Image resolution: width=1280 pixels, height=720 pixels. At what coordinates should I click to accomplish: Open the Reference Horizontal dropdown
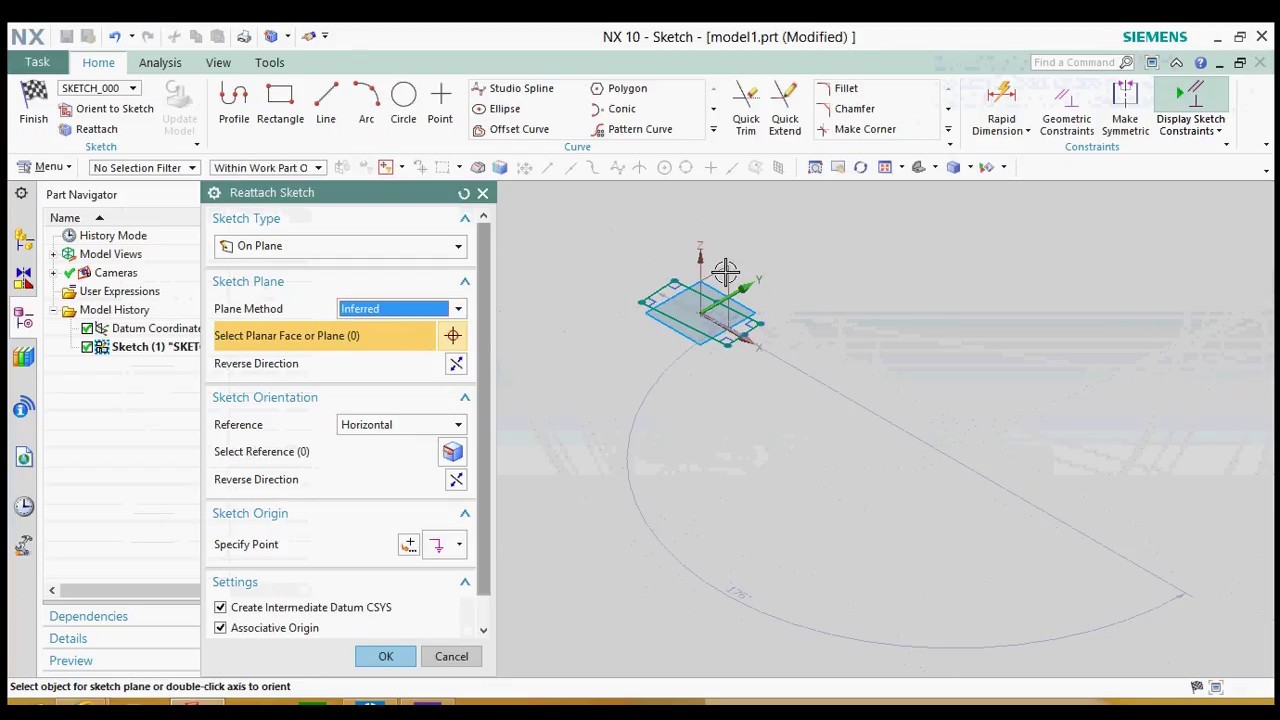402,425
